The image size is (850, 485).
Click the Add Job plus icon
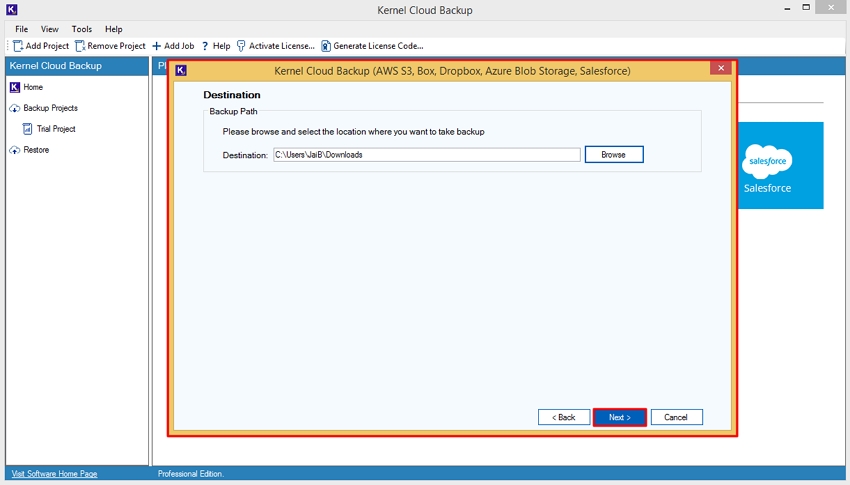(157, 46)
